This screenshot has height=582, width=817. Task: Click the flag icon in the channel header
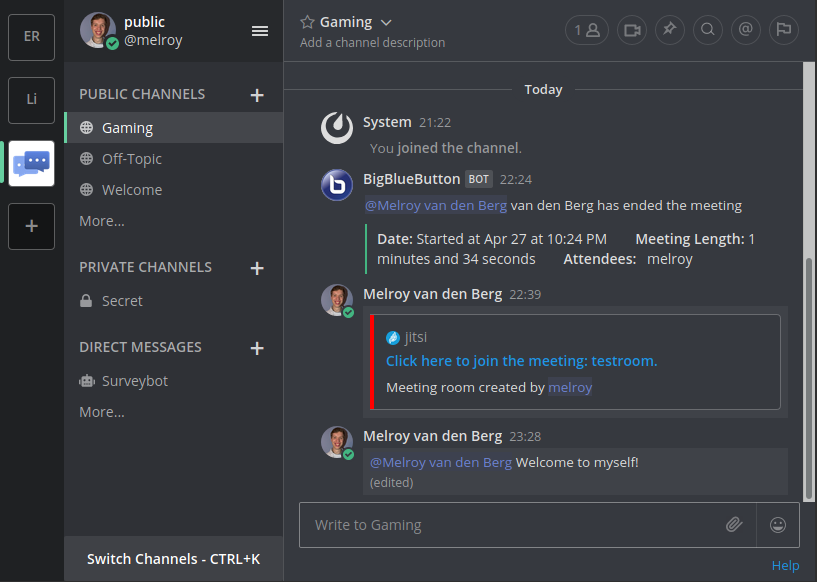point(783,30)
